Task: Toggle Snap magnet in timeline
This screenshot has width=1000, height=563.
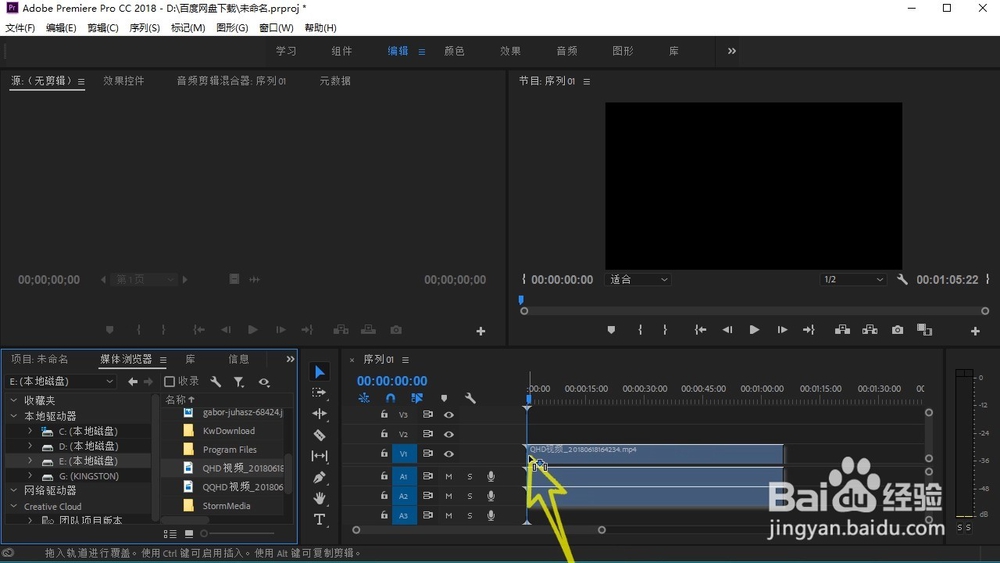Action: coord(390,398)
